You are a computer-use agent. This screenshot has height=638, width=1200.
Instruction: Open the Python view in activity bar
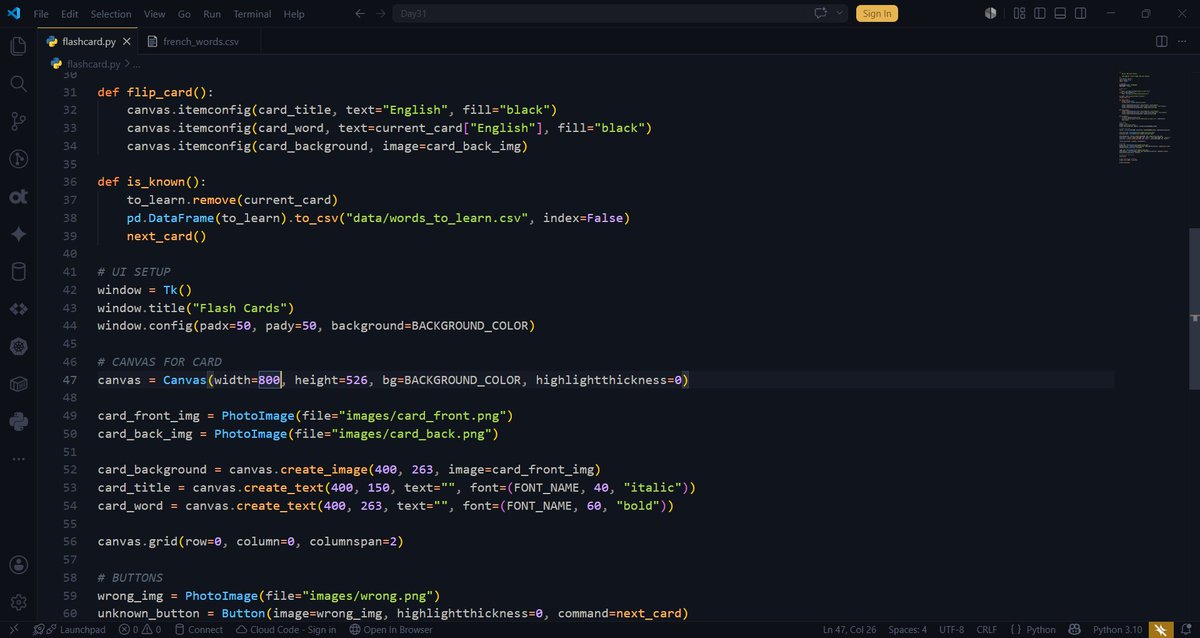(18, 422)
